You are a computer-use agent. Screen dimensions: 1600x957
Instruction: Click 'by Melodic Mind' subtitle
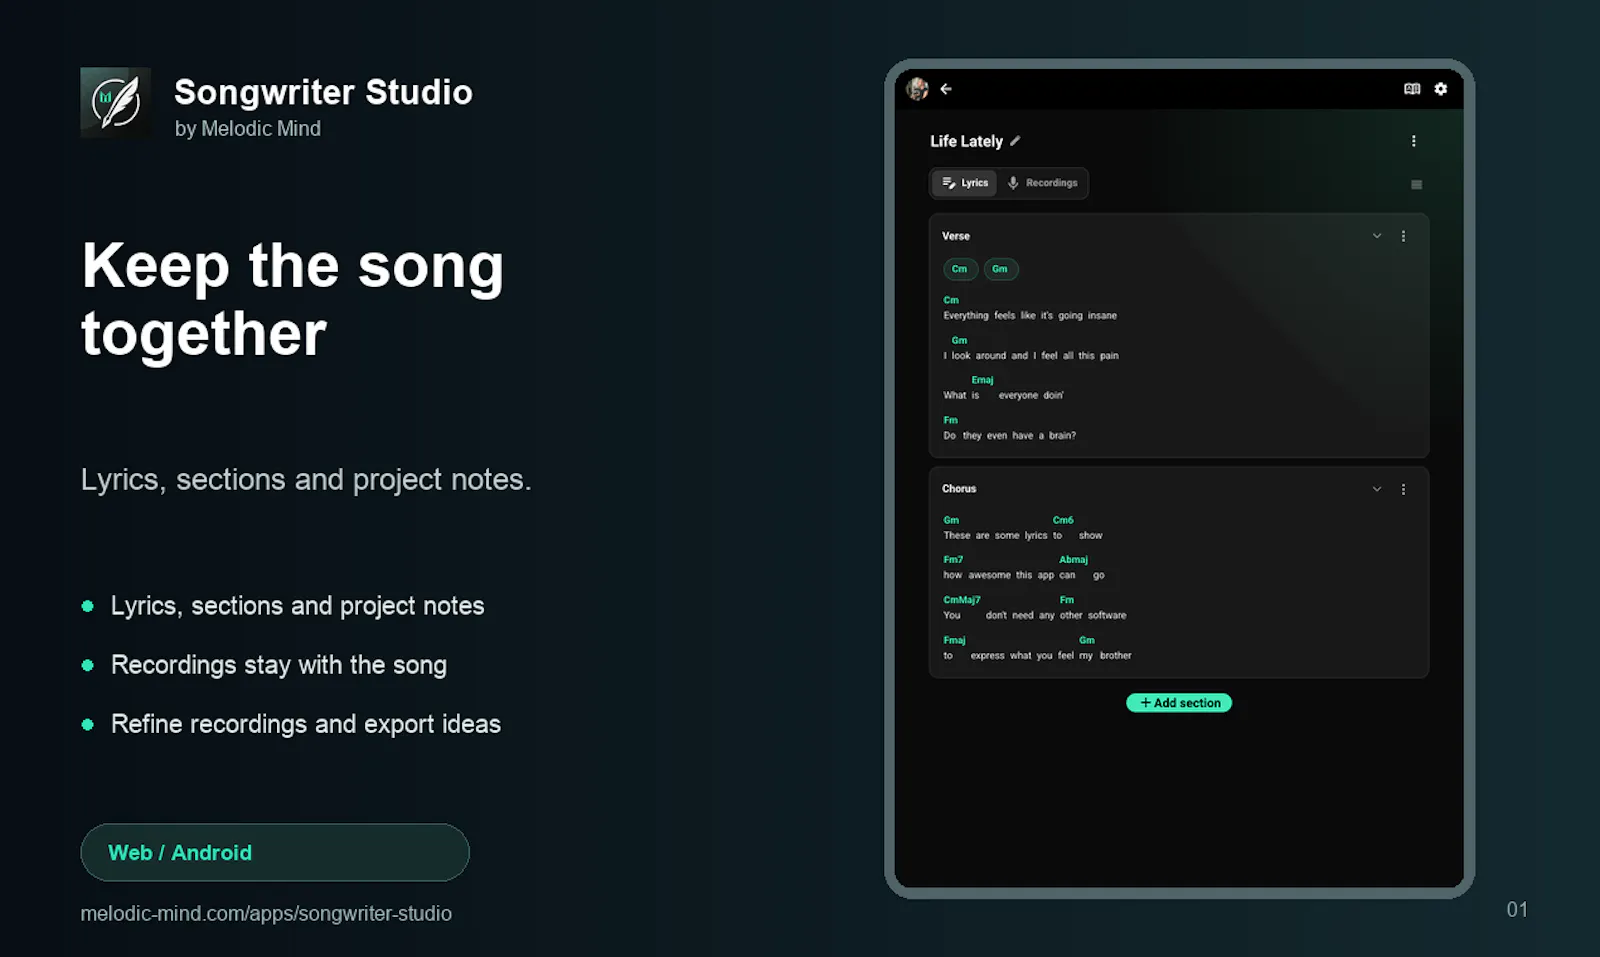tap(248, 129)
